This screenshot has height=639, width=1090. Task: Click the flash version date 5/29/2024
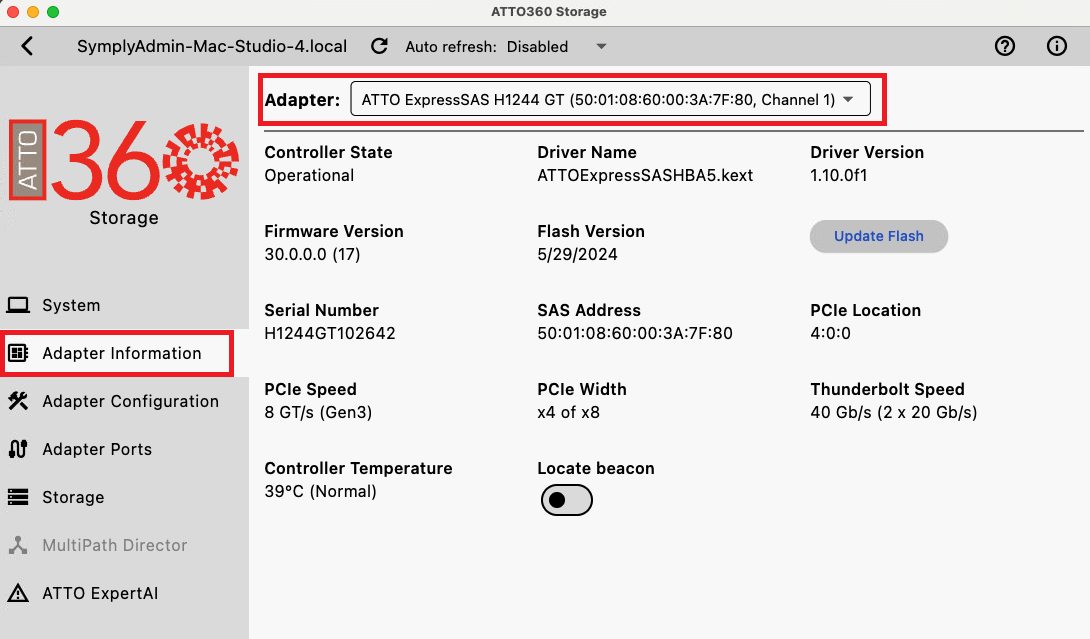577,254
